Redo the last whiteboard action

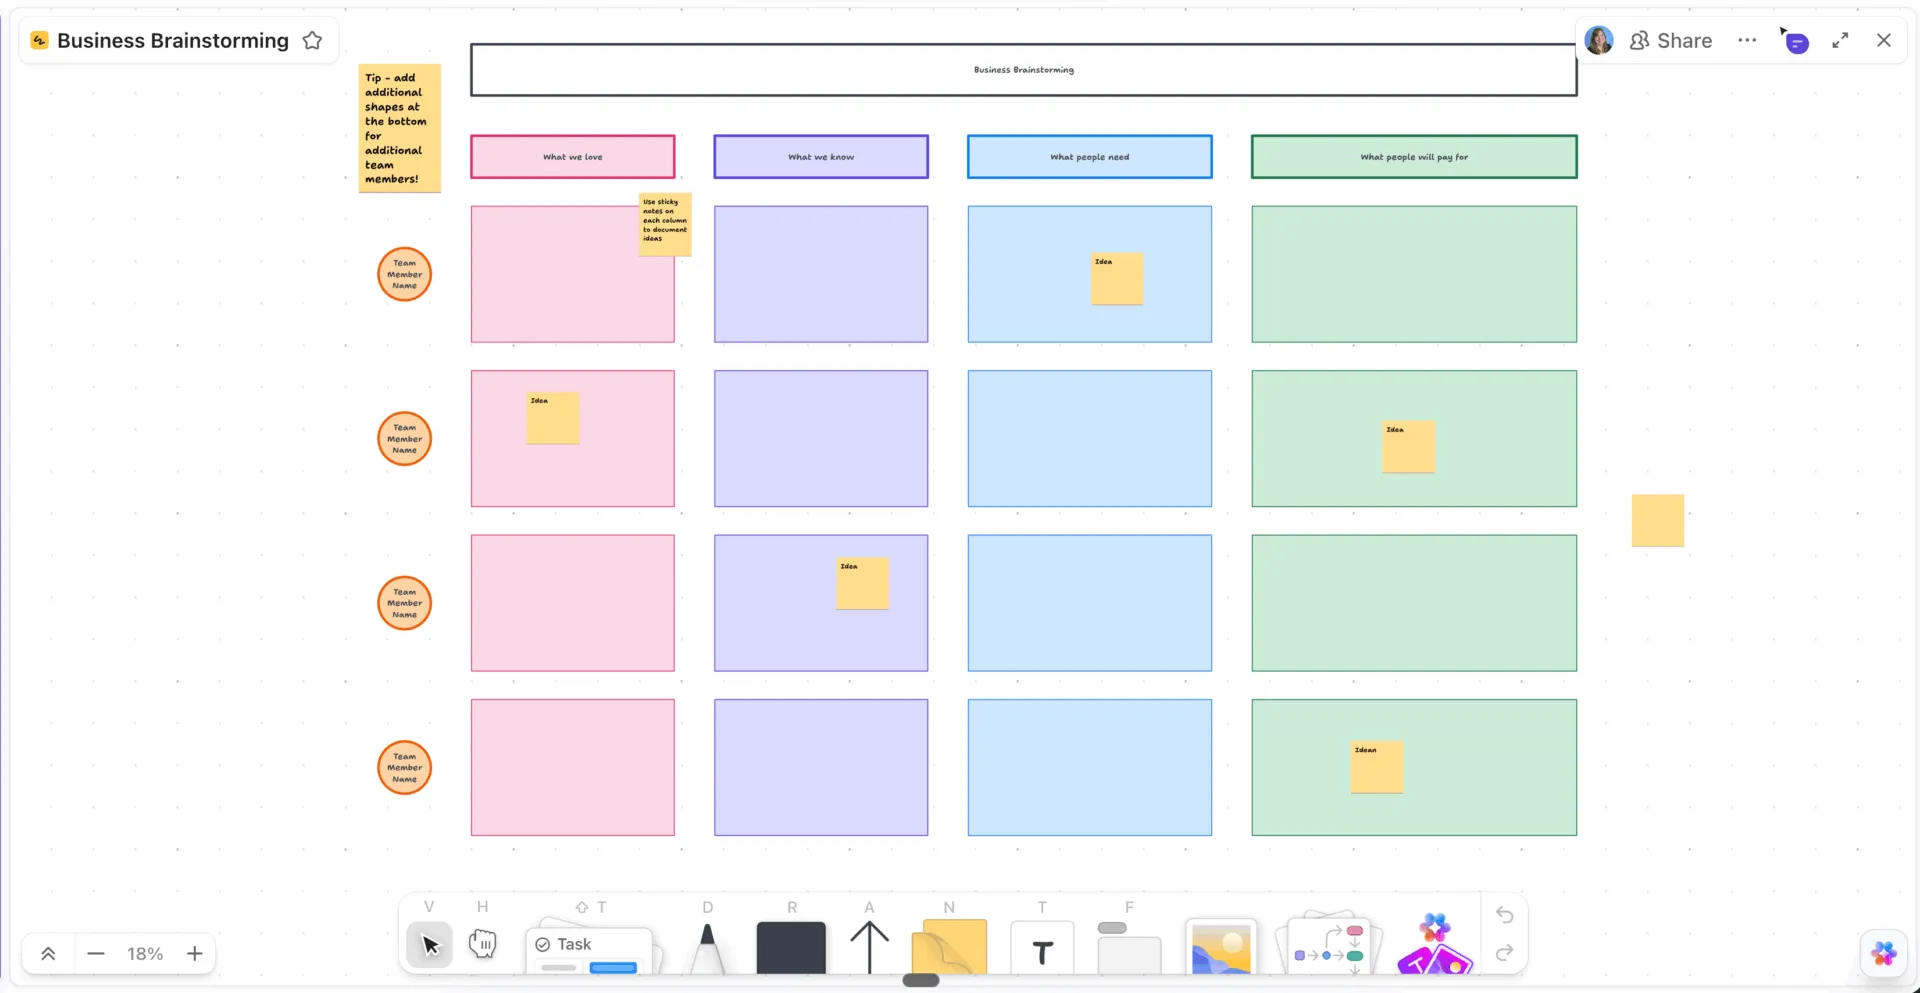point(1504,953)
